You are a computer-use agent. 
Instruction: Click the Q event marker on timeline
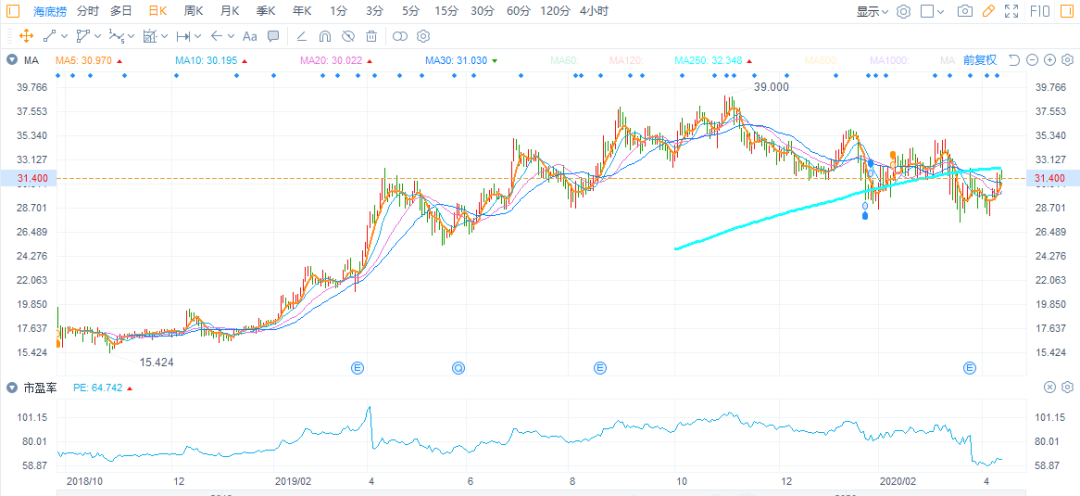coord(458,368)
